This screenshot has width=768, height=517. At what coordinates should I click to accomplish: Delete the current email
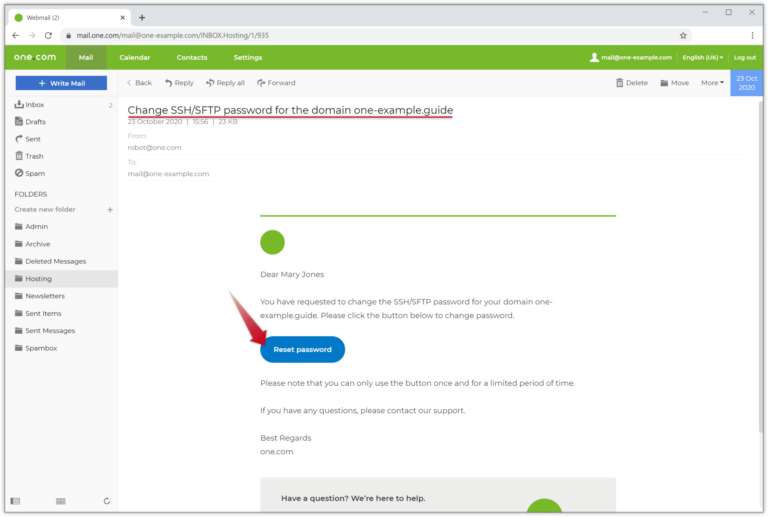[x=632, y=83]
